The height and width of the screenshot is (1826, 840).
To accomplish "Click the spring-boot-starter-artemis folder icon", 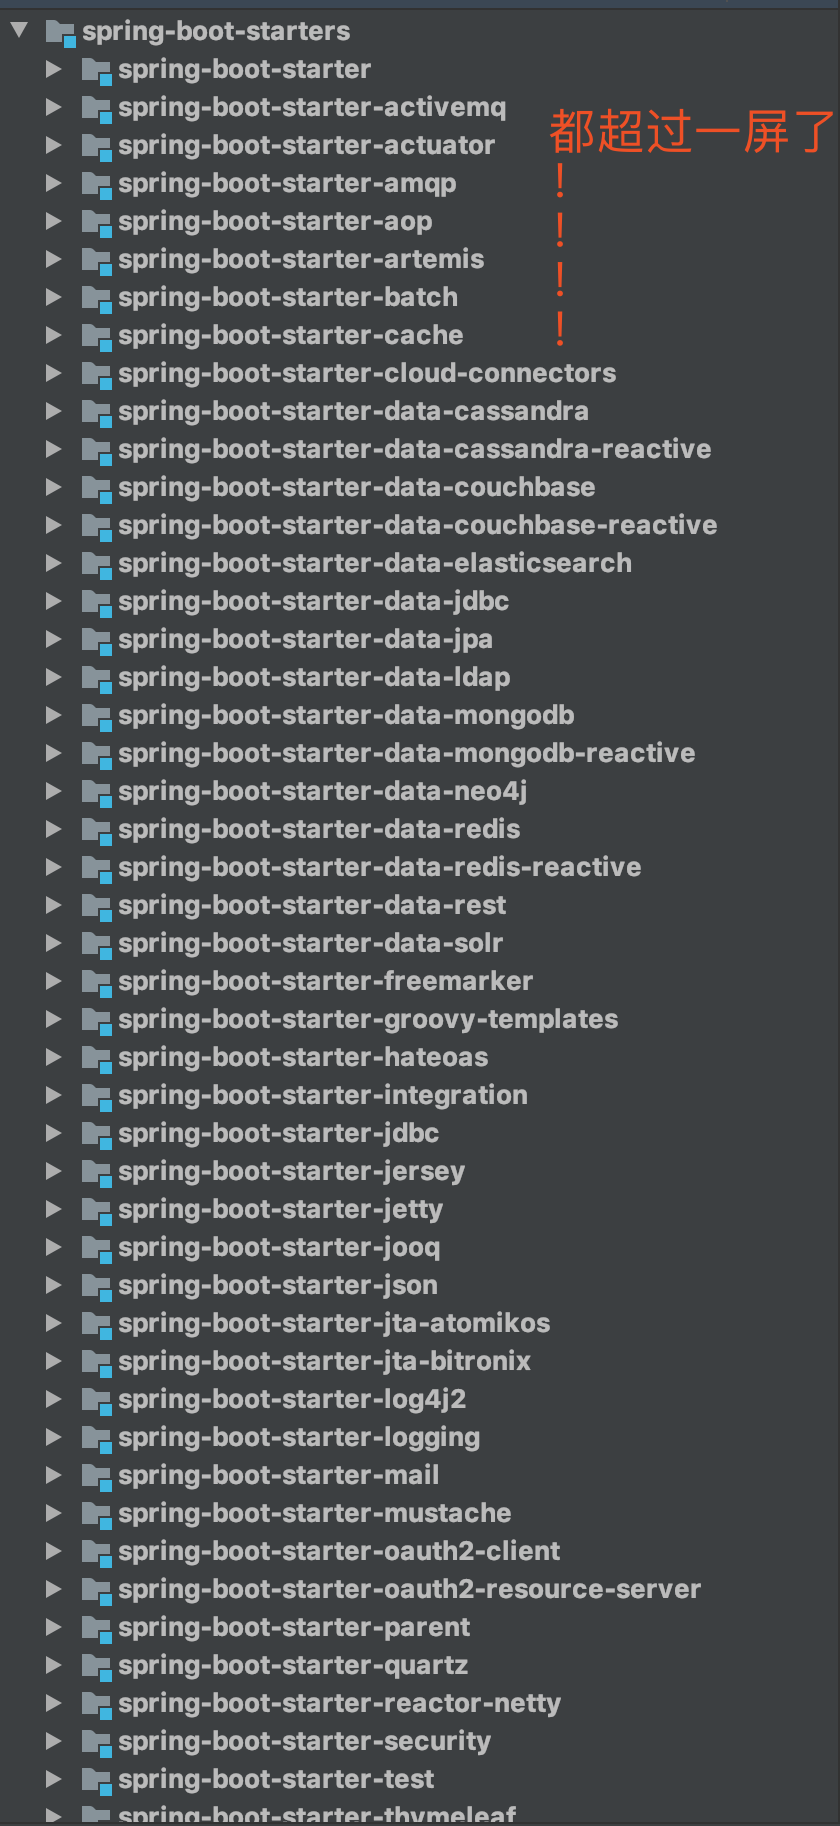I will [97, 261].
